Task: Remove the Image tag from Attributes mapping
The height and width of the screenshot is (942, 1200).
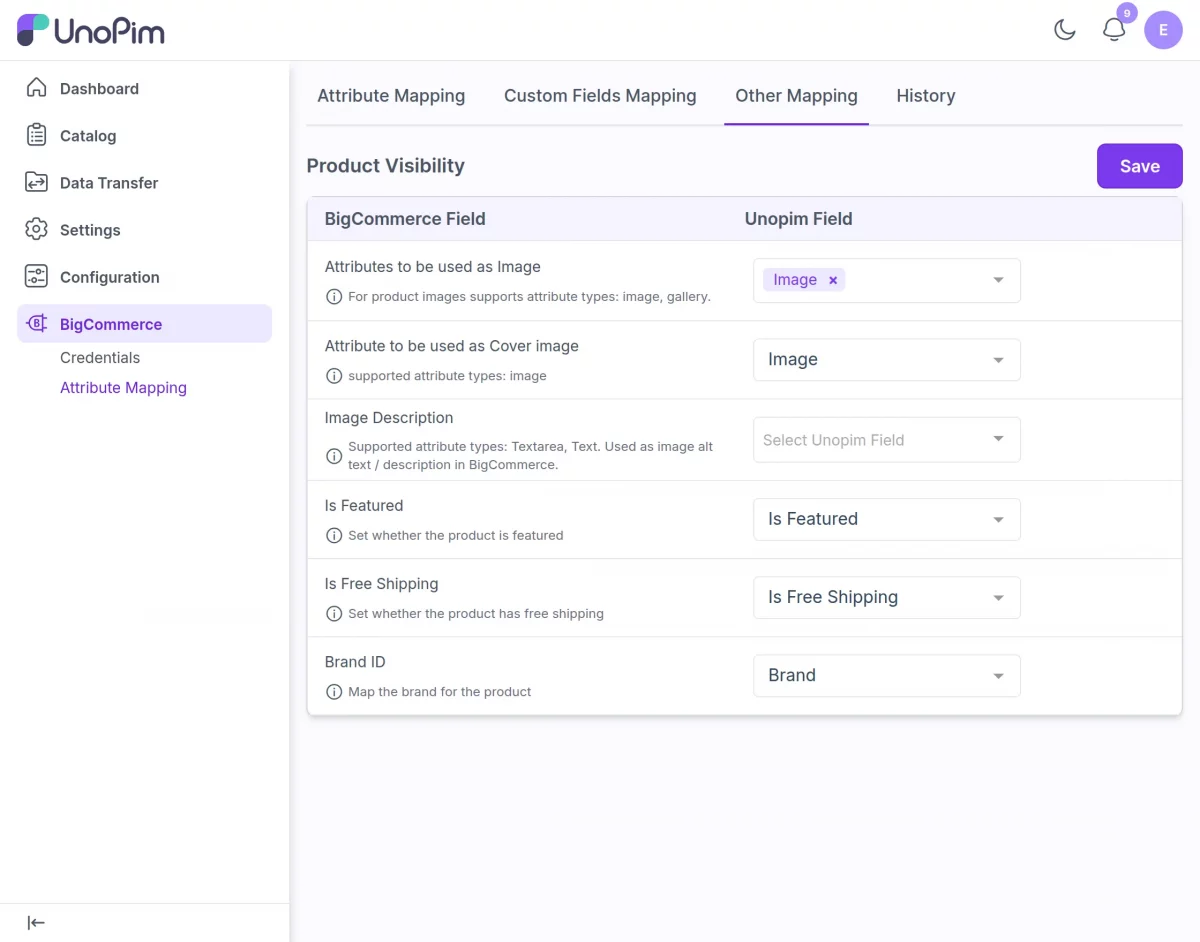Action: pyautogui.click(x=832, y=280)
